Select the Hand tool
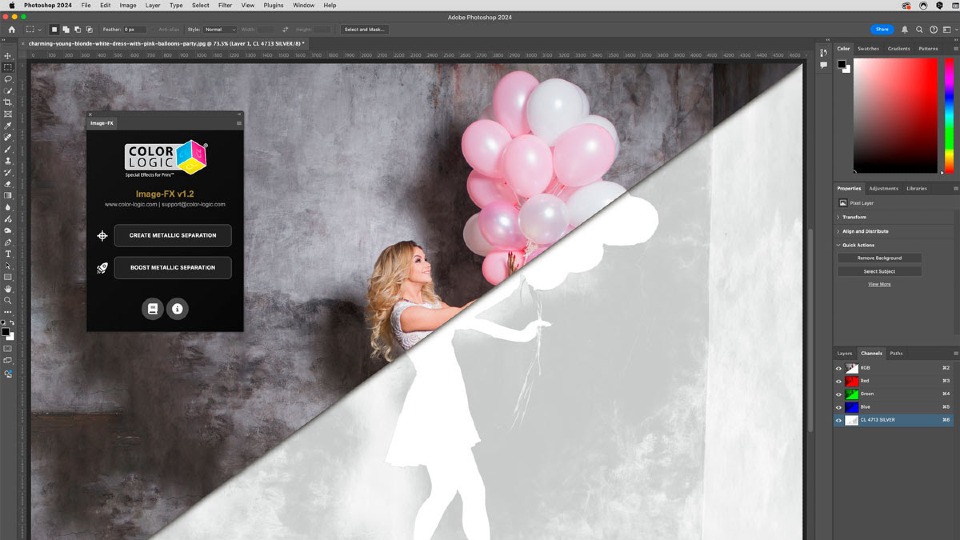The height and width of the screenshot is (540, 960). (8, 289)
